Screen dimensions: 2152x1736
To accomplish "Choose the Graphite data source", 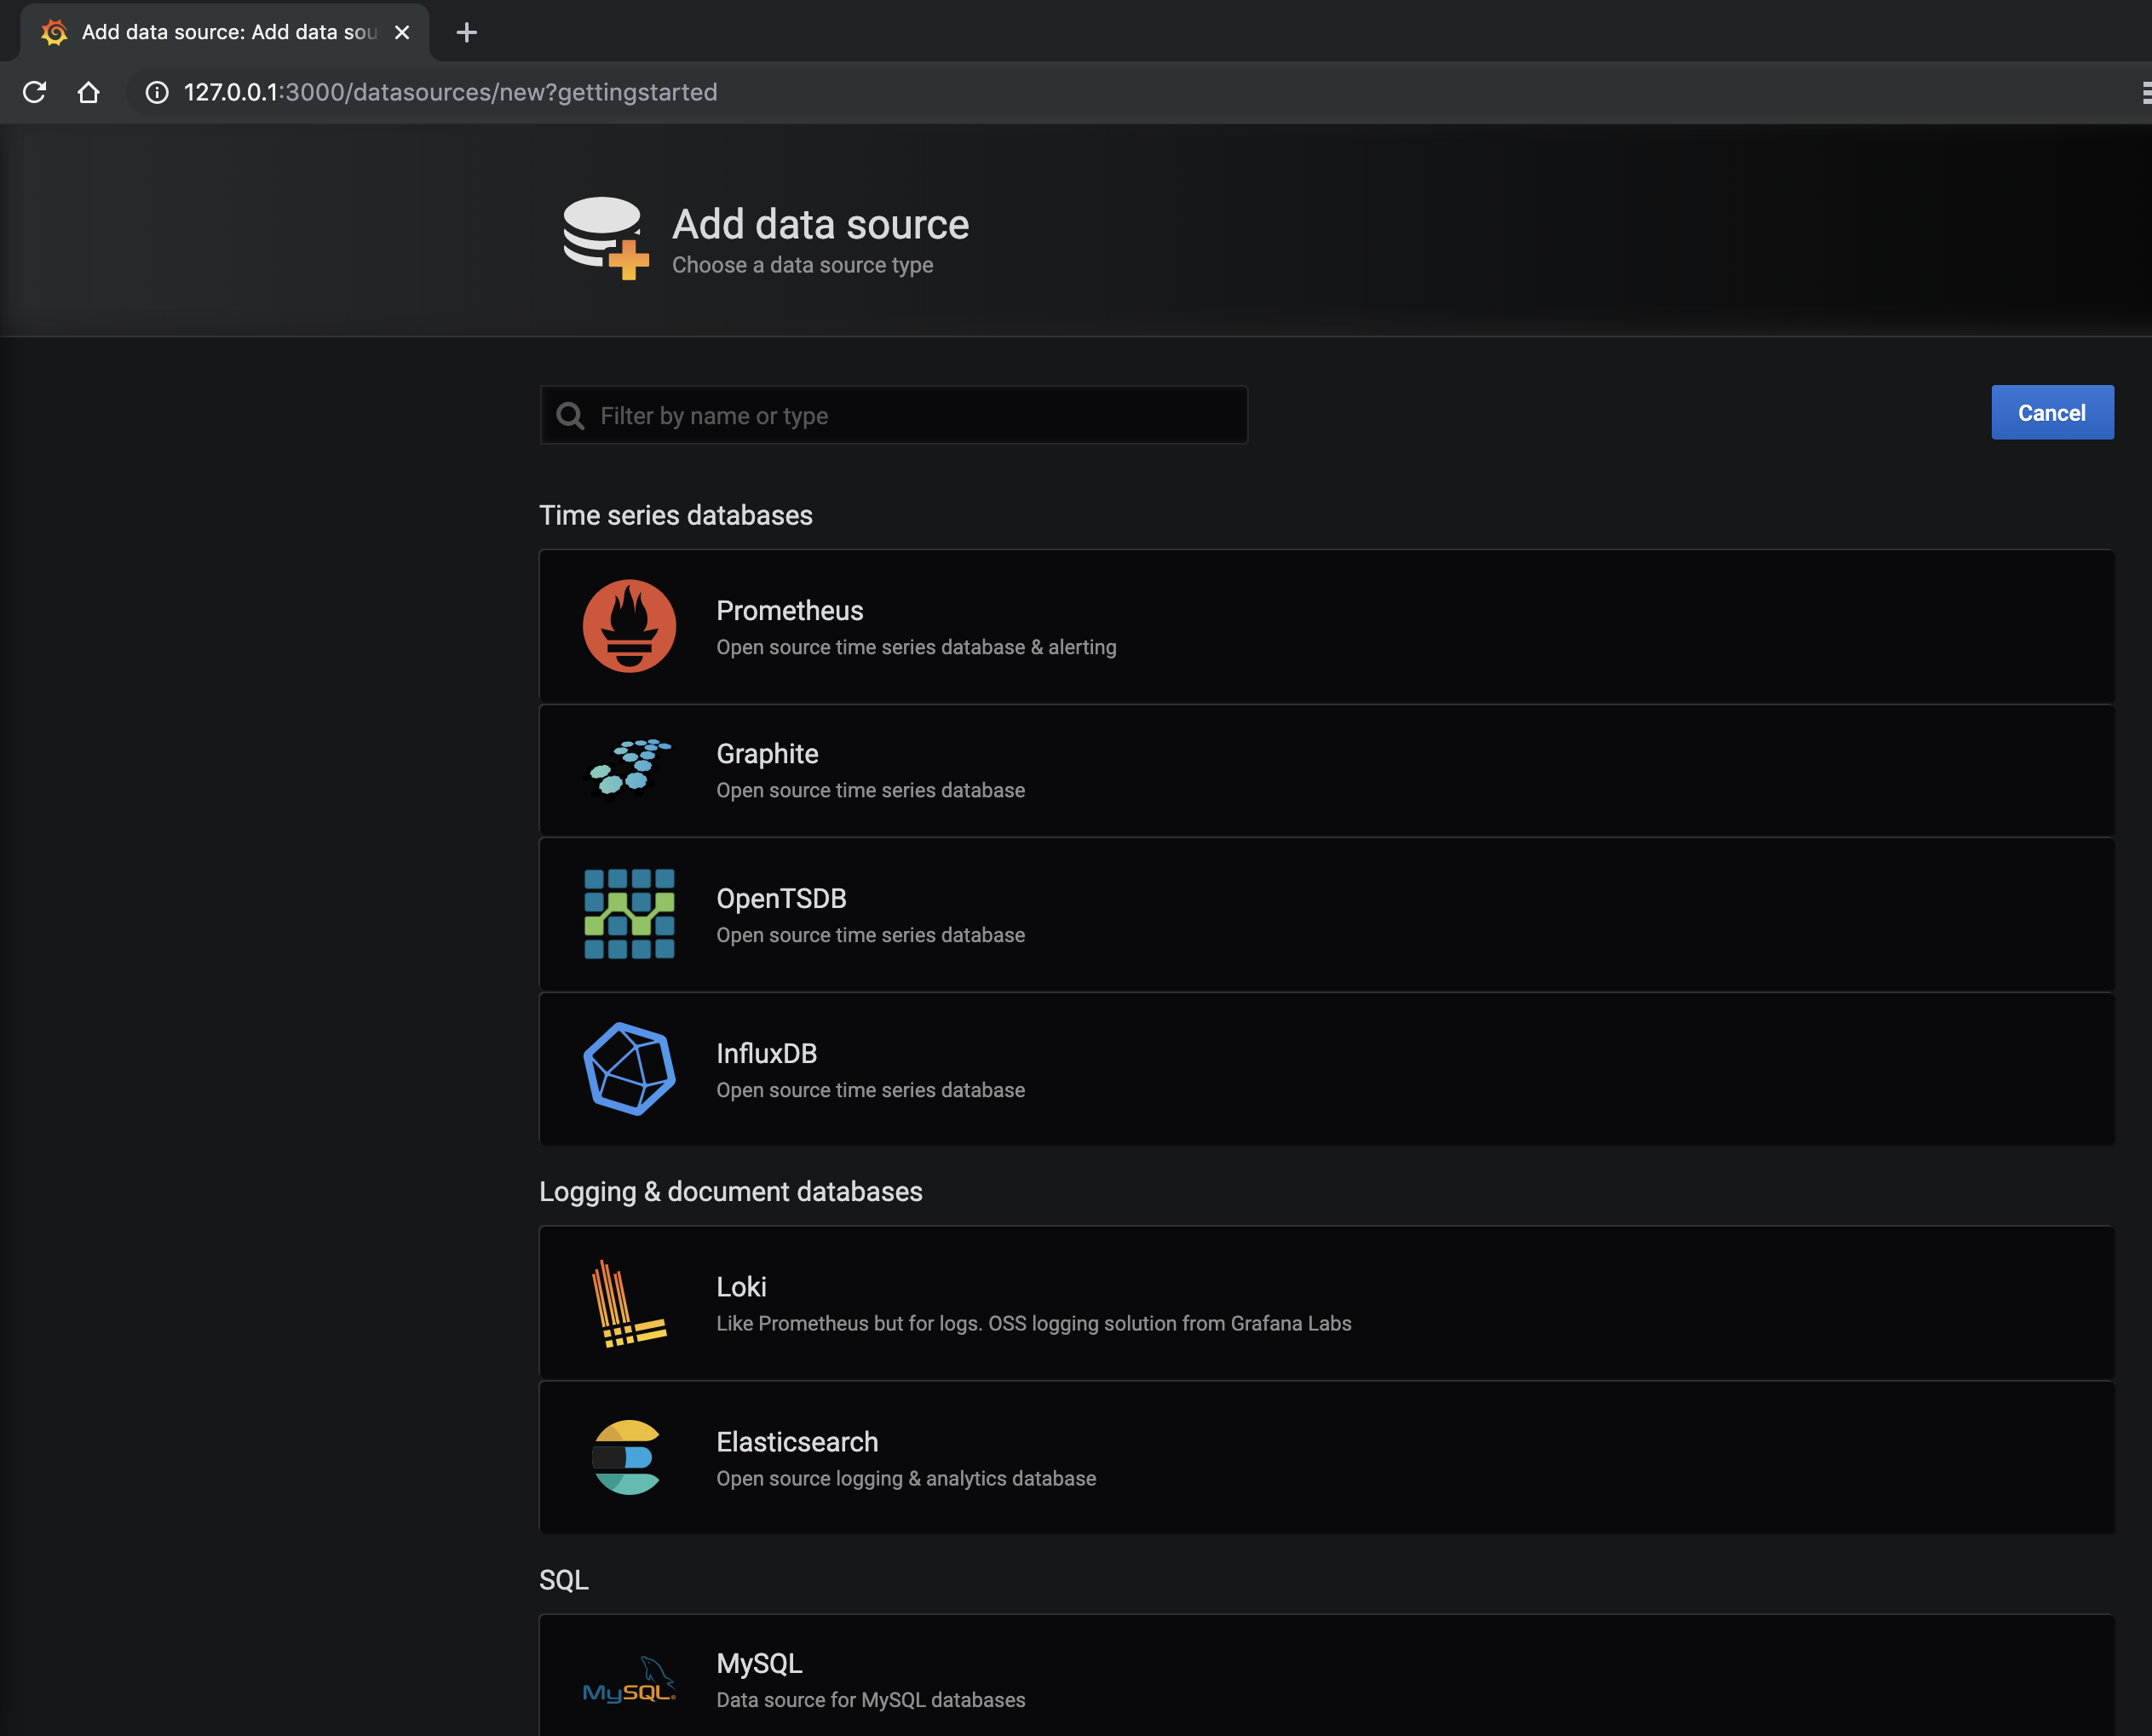I will [x=1326, y=770].
